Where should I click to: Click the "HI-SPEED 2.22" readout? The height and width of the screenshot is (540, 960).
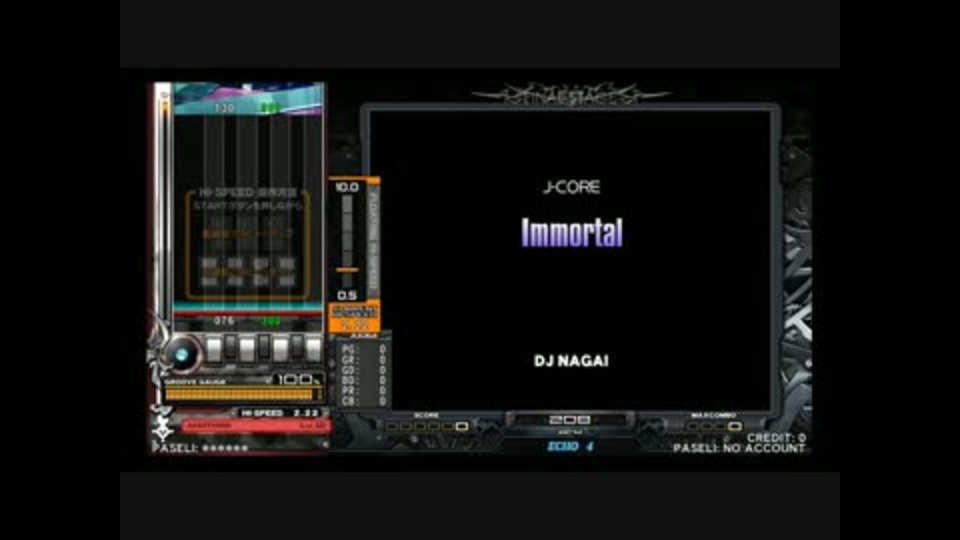pos(279,413)
